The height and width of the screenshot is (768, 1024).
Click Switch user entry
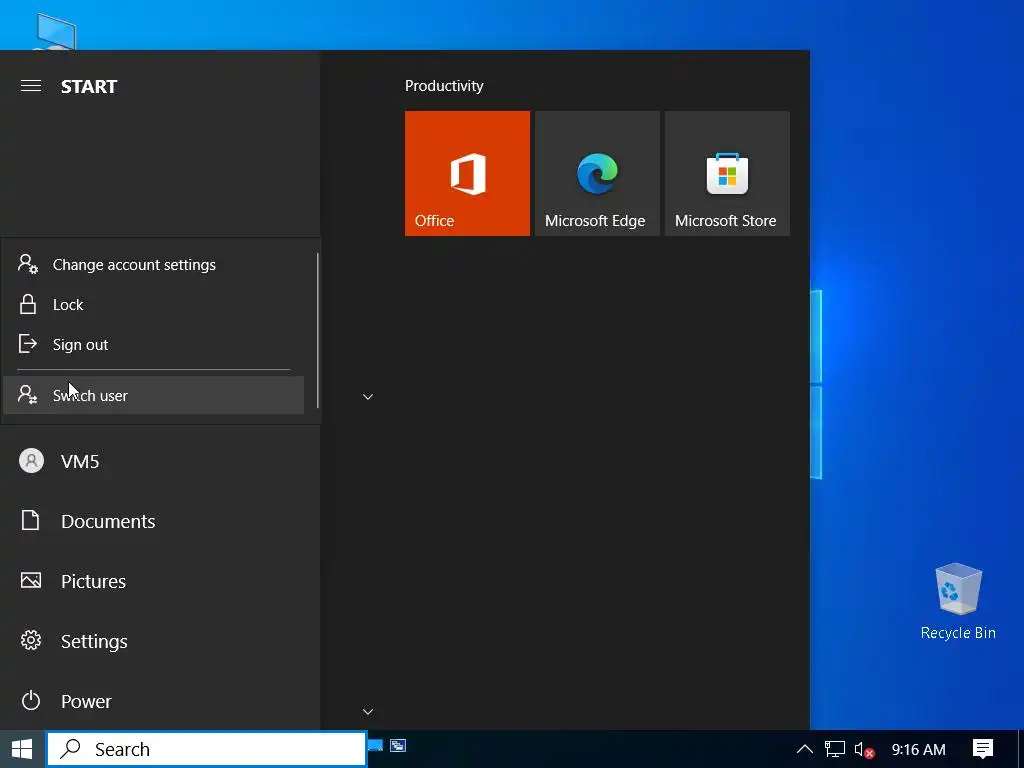point(153,395)
